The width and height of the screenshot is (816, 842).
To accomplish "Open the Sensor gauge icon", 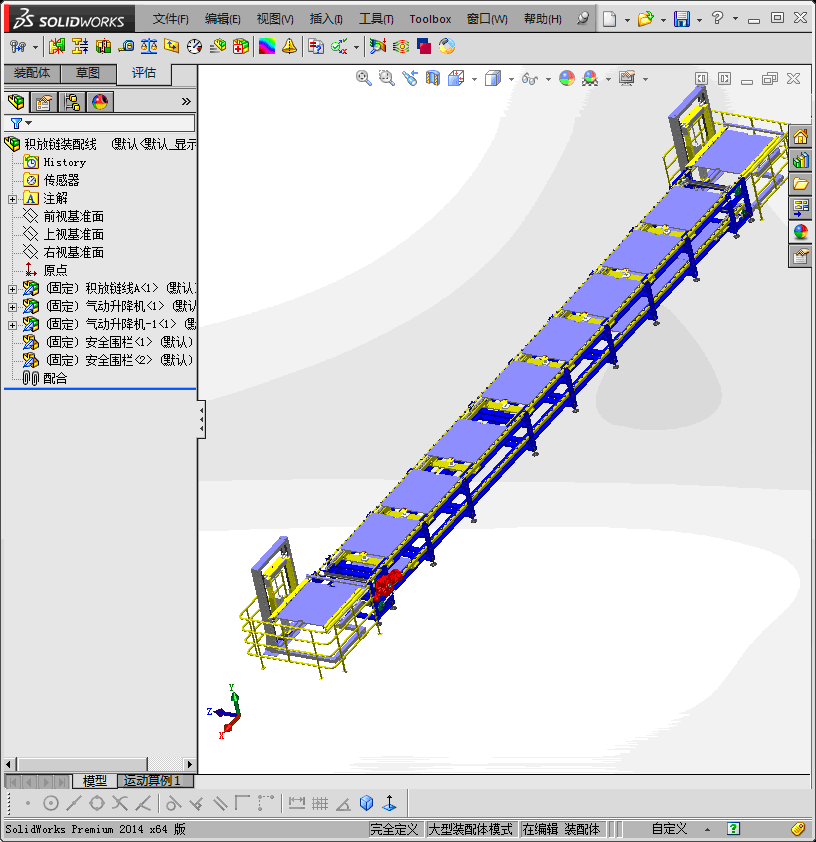I will pyautogui.click(x=194, y=47).
